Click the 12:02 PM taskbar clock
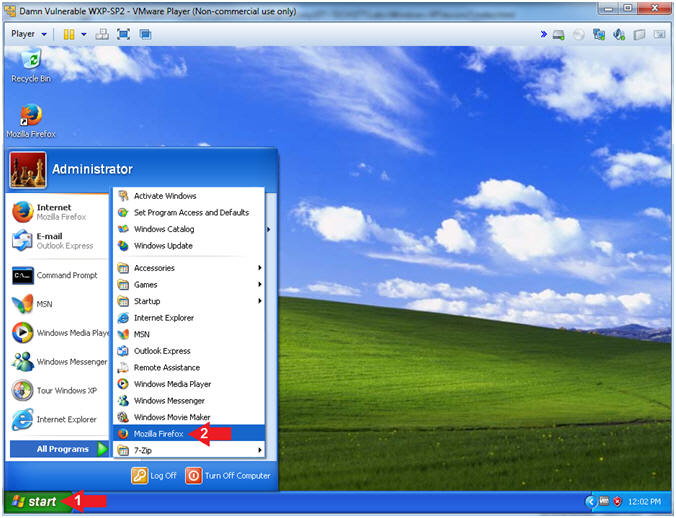 644,502
